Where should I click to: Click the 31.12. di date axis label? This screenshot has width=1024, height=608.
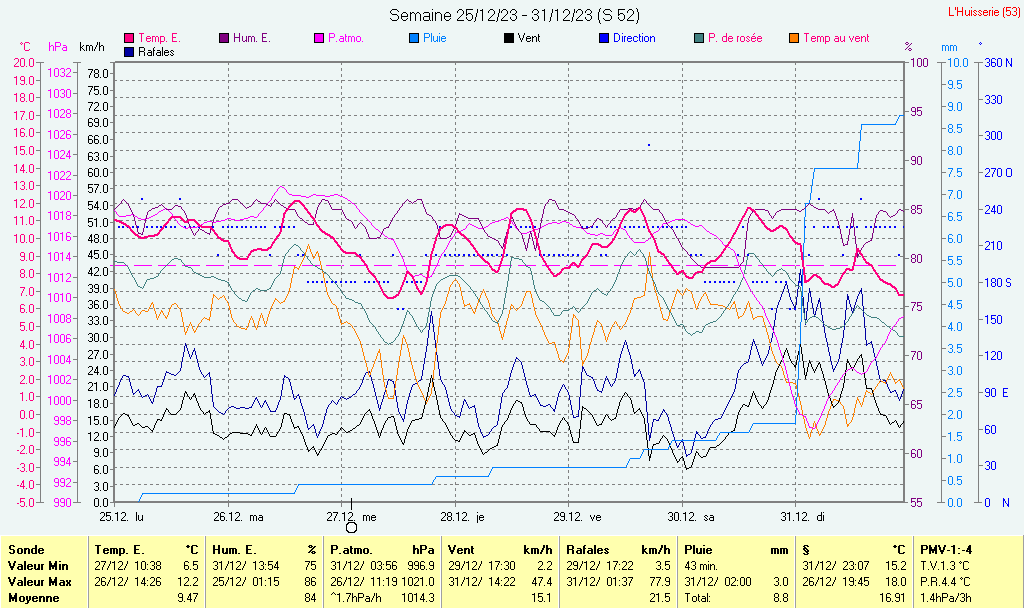coord(803,517)
